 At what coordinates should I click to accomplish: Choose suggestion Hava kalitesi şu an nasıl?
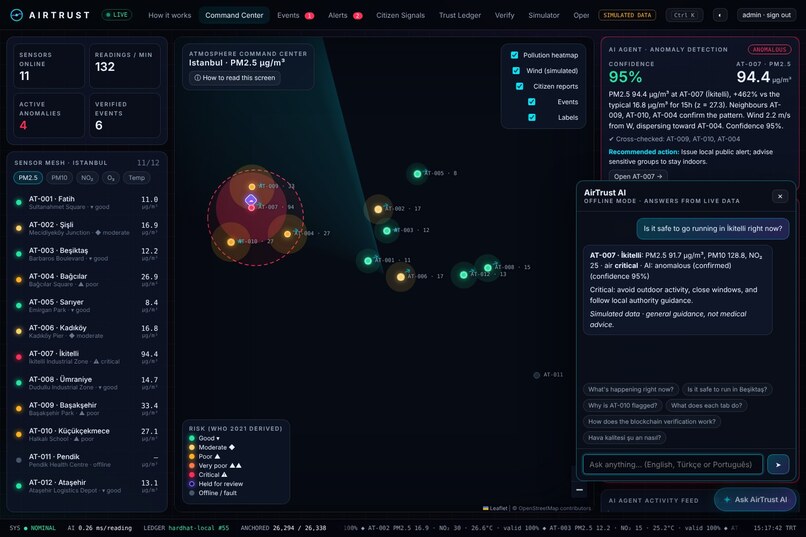(625, 438)
